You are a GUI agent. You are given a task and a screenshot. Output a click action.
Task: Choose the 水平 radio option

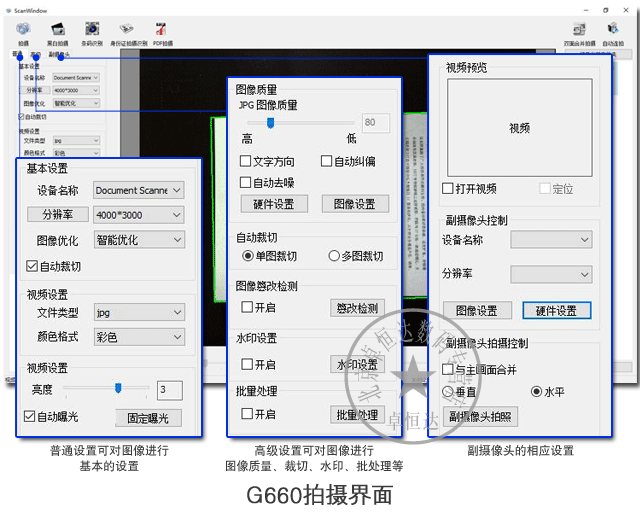click(536, 392)
